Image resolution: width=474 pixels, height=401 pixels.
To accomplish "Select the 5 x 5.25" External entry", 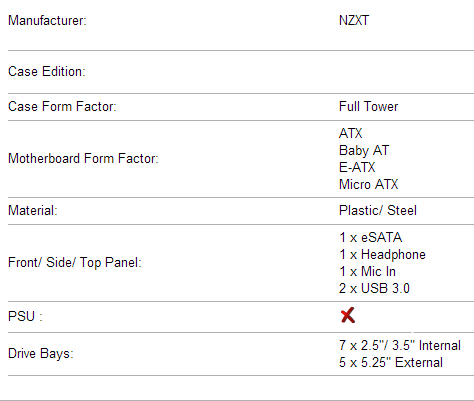I will [x=391, y=362].
